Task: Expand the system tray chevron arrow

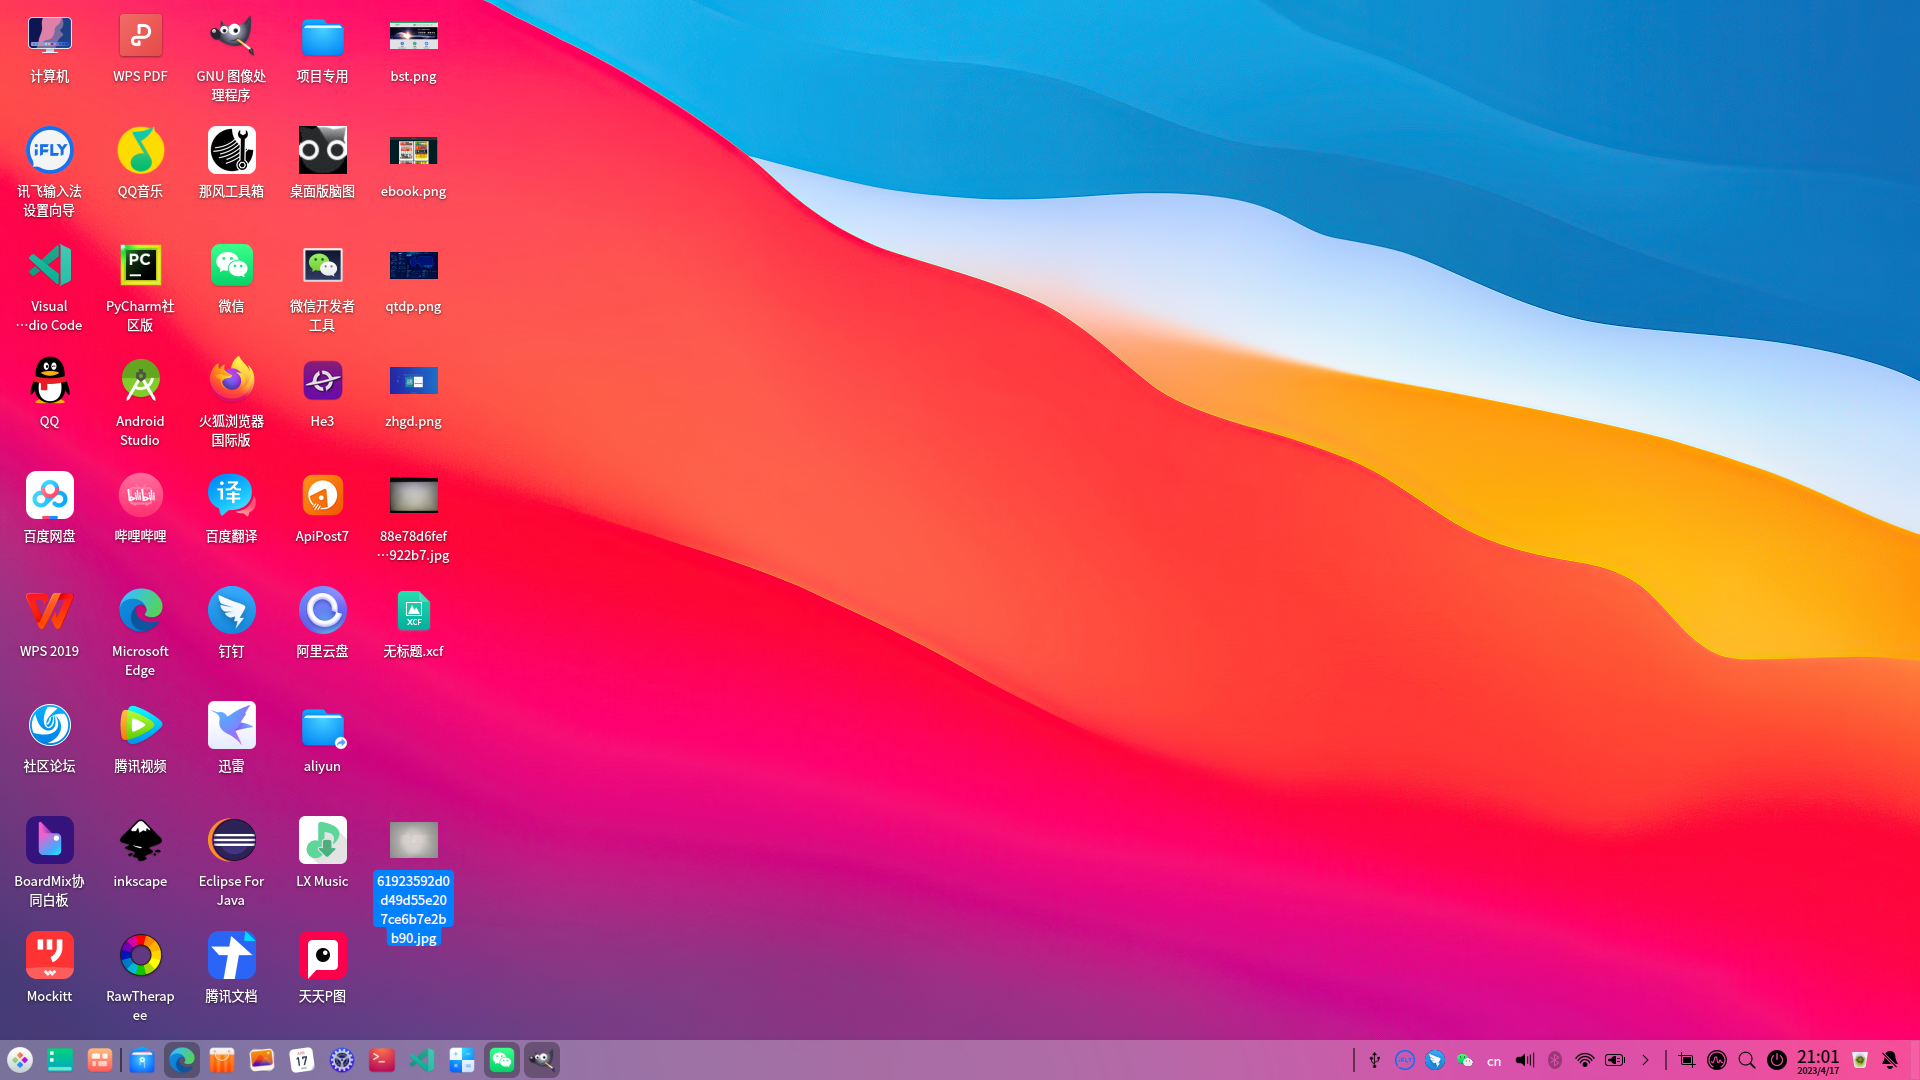Action: click(x=1645, y=1060)
